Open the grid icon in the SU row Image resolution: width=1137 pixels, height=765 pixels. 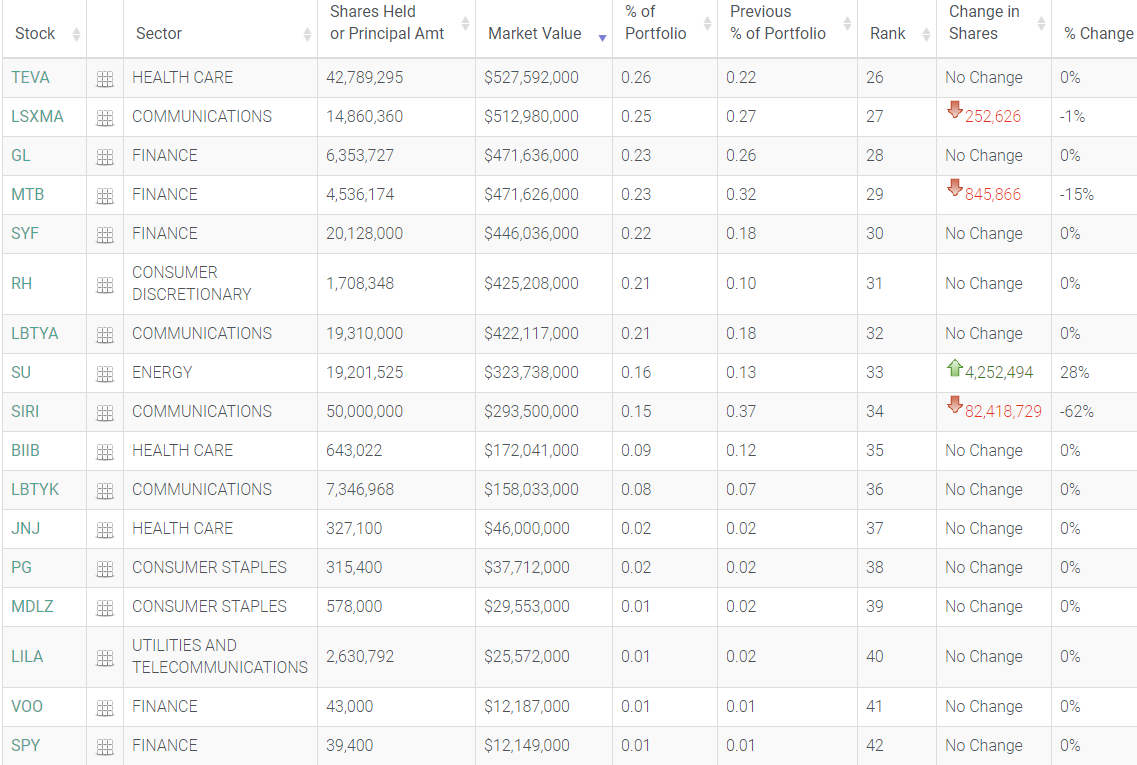click(x=105, y=375)
